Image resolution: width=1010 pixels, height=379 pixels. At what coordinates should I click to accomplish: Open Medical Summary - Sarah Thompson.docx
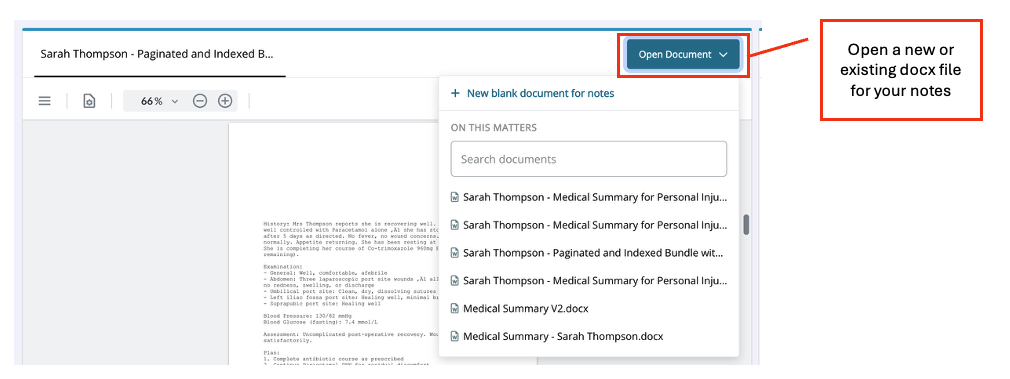pos(557,336)
